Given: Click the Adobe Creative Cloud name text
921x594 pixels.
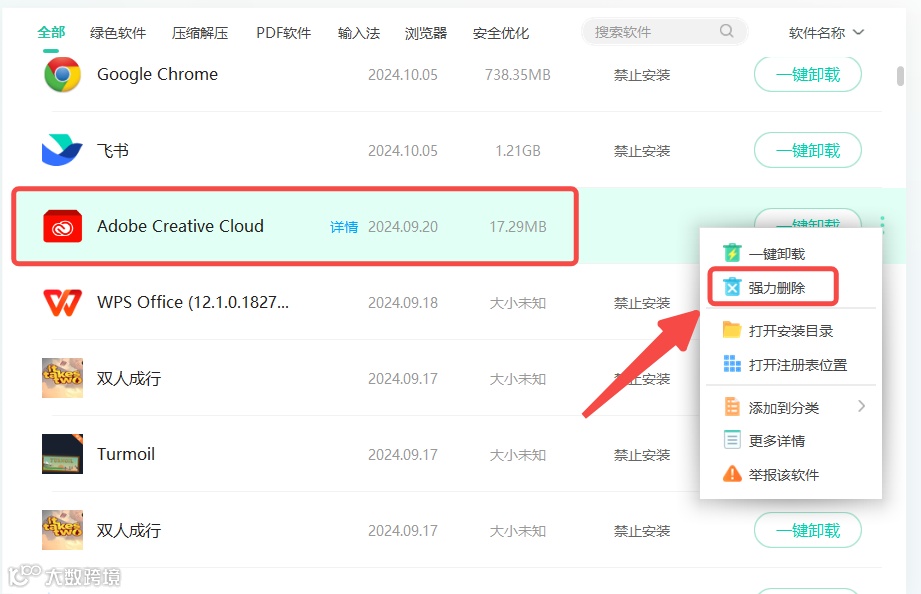Looking at the screenshot, I should 180,226.
